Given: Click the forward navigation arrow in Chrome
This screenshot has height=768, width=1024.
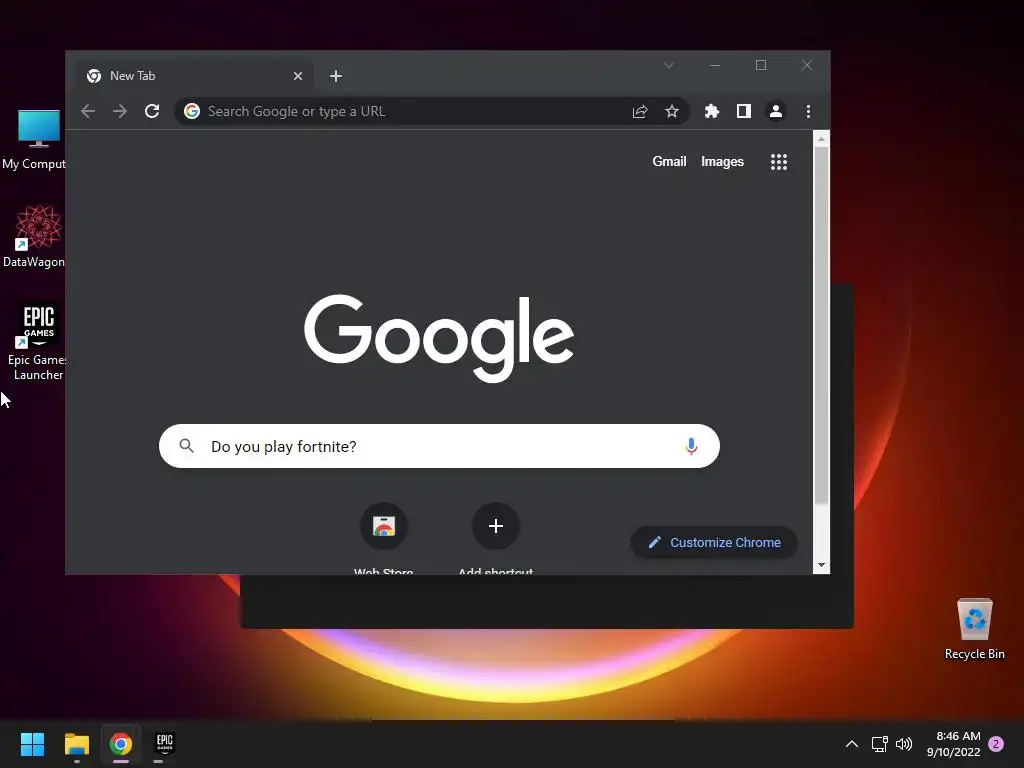Looking at the screenshot, I should pyautogui.click(x=120, y=111).
